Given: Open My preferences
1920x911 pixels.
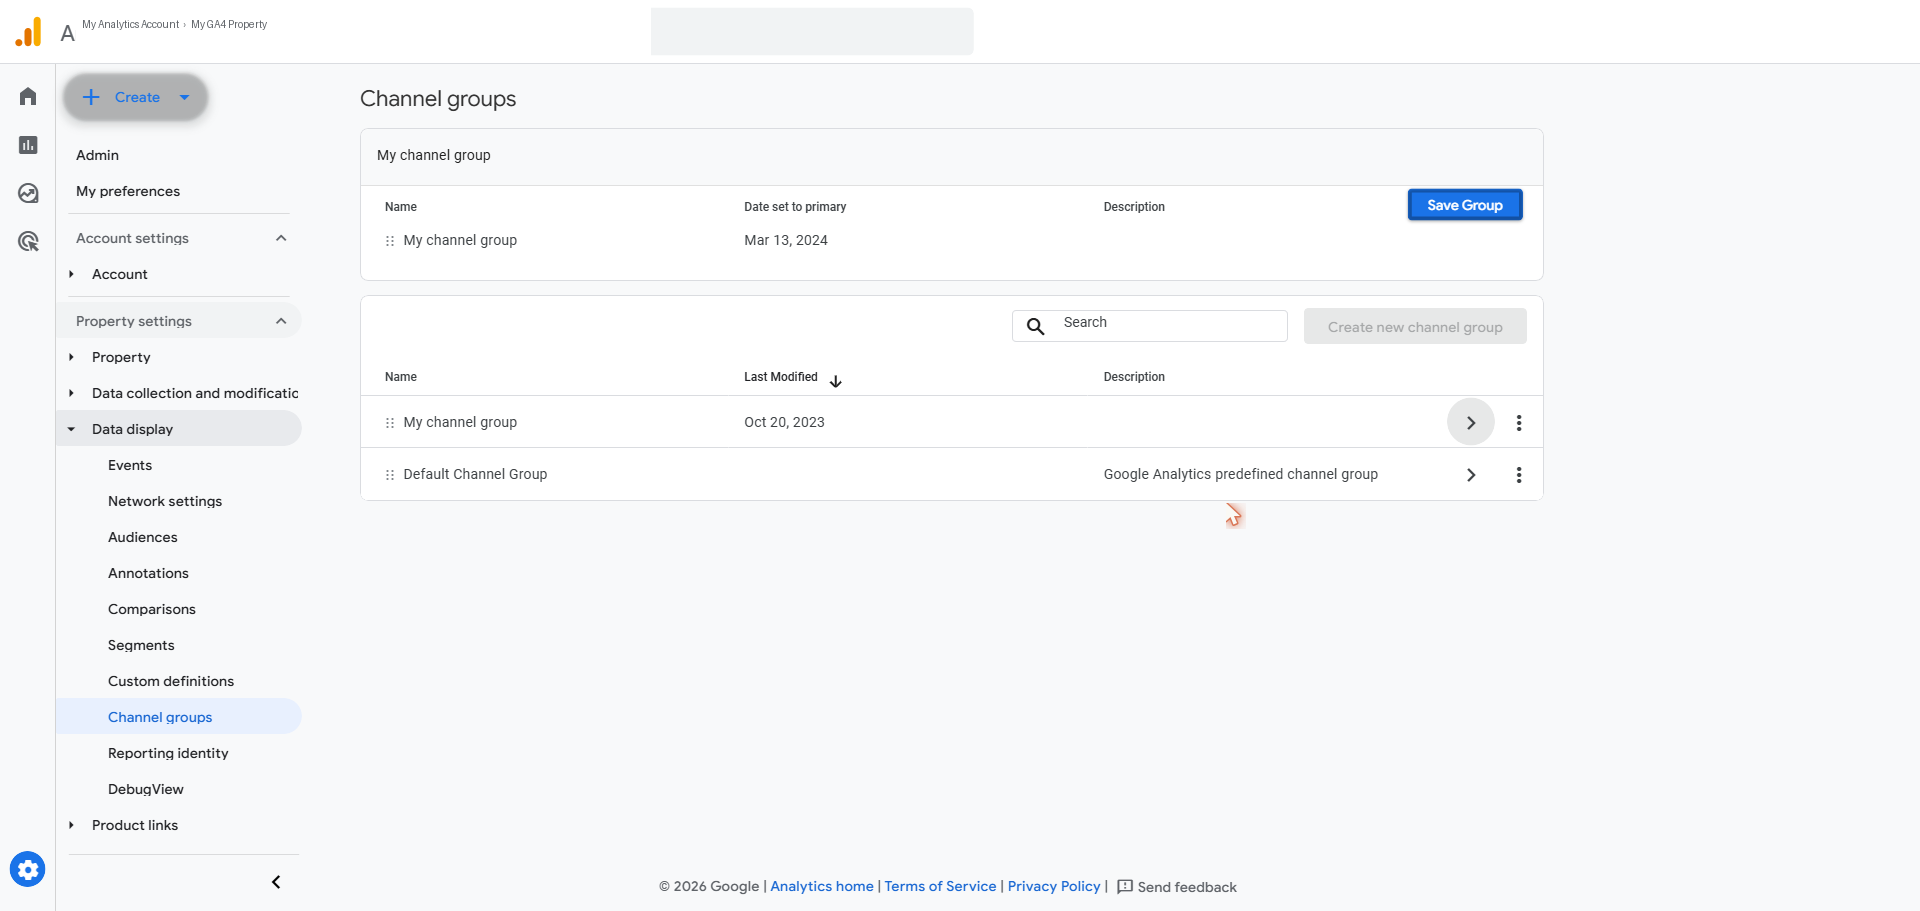Looking at the screenshot, I should click(128, 191).
